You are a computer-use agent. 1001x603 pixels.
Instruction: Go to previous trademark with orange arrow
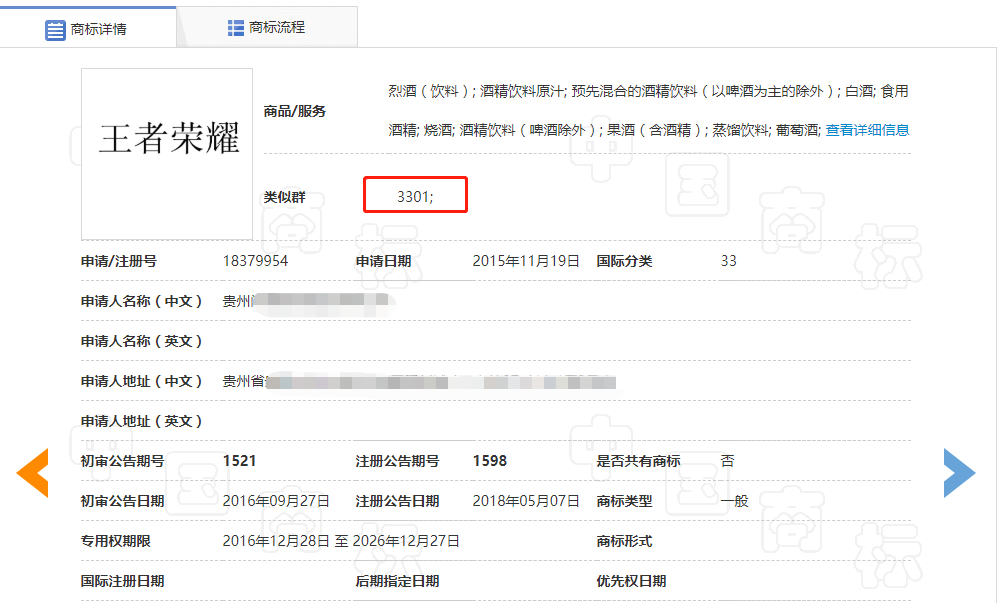[x=33, y=473]
